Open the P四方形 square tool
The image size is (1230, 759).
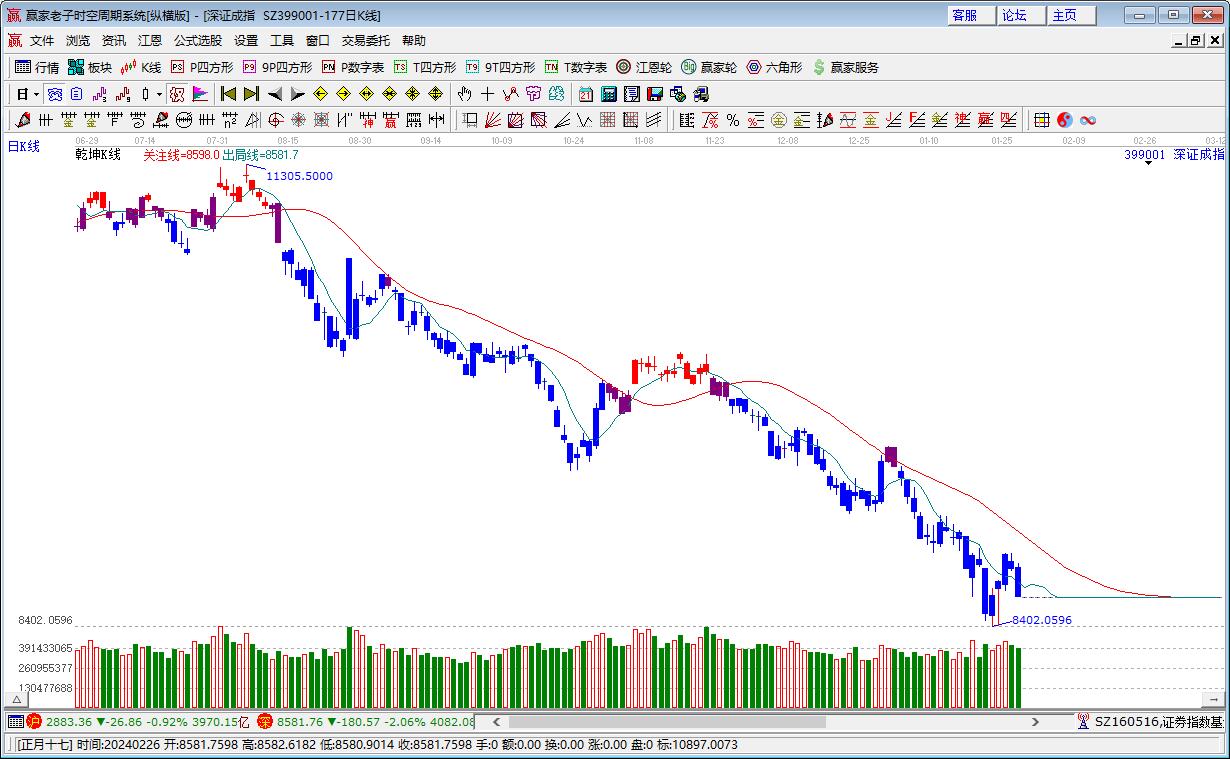tap(202, 67)
